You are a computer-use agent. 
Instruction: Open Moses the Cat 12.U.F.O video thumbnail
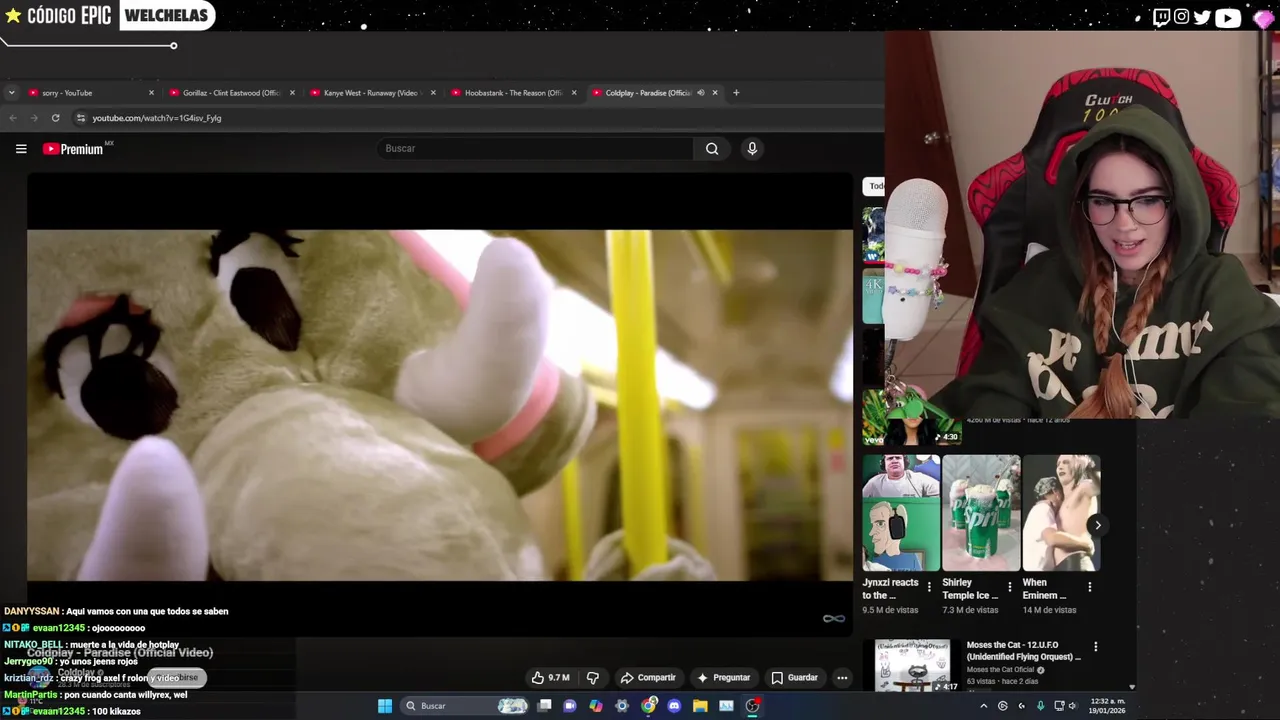912,666
